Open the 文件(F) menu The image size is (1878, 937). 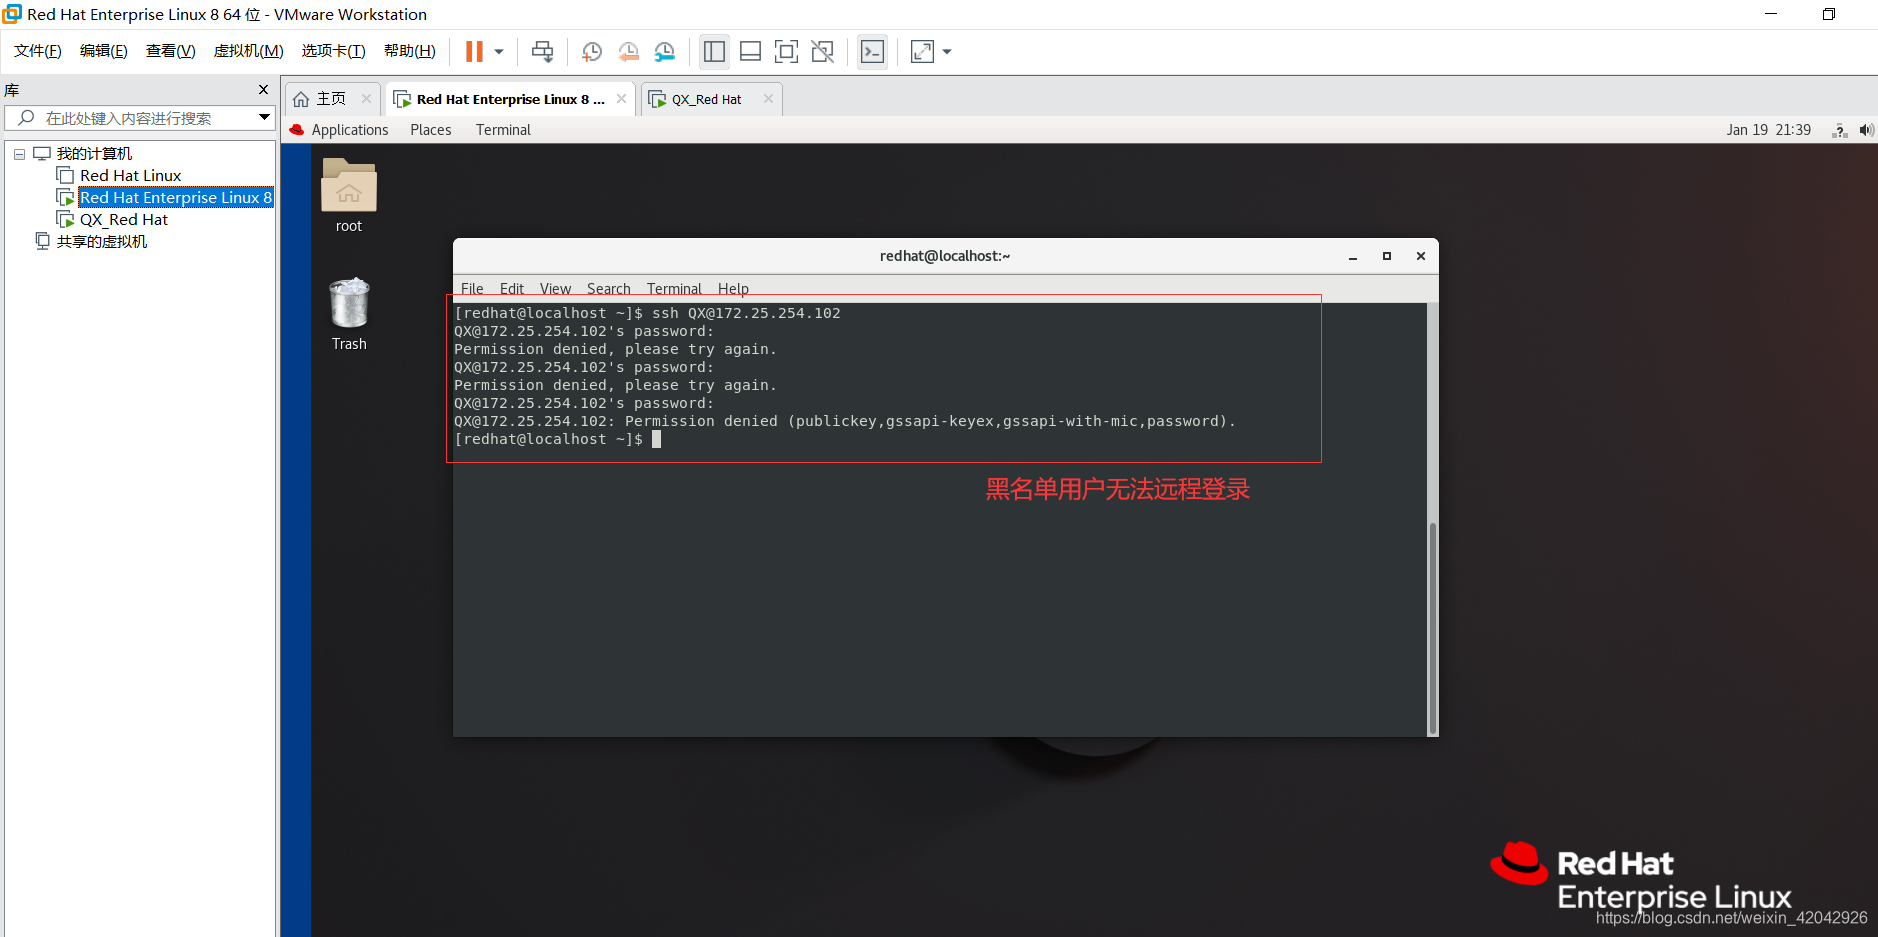(x=38, y=51)
